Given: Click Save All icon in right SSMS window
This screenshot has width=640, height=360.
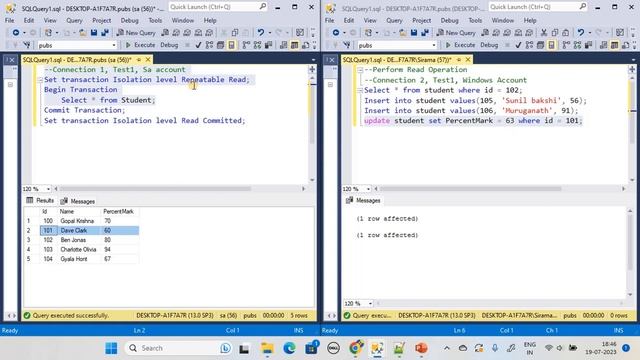Looking at the screenshot, I should coord(425,33).
